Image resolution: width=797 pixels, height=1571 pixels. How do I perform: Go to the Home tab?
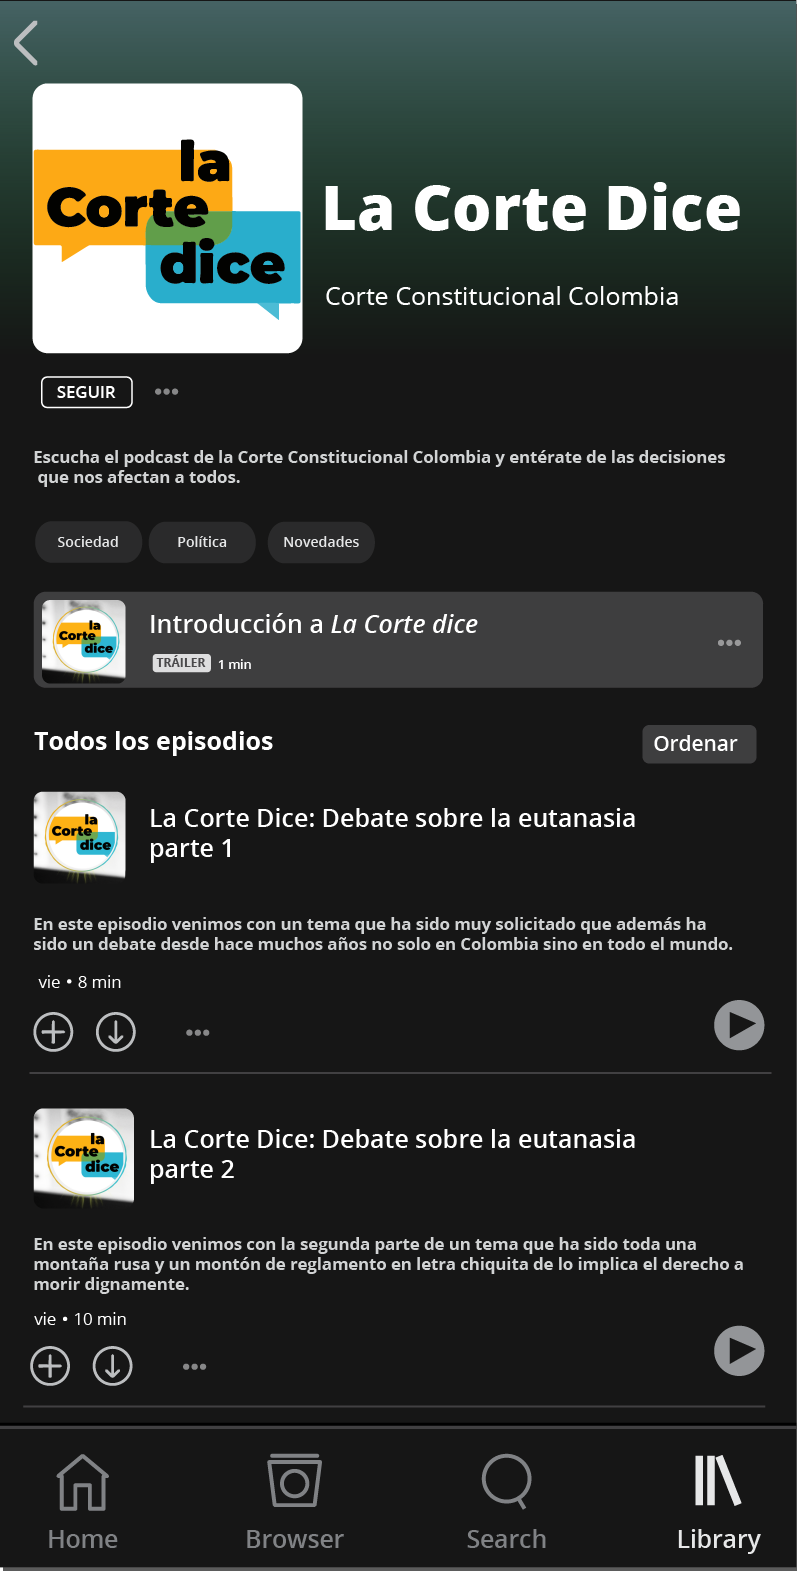click(x=83, y=1502)
